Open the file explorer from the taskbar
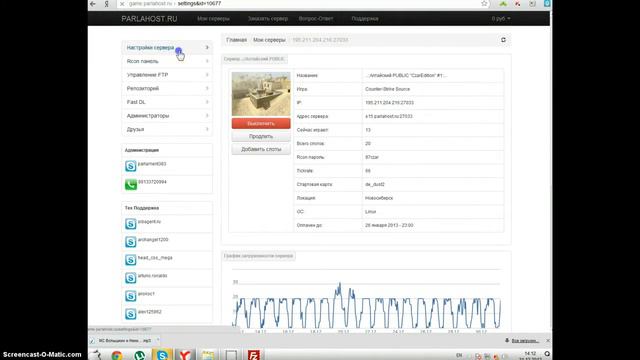This screenshot has width=640, height=360. coord(208,355)
